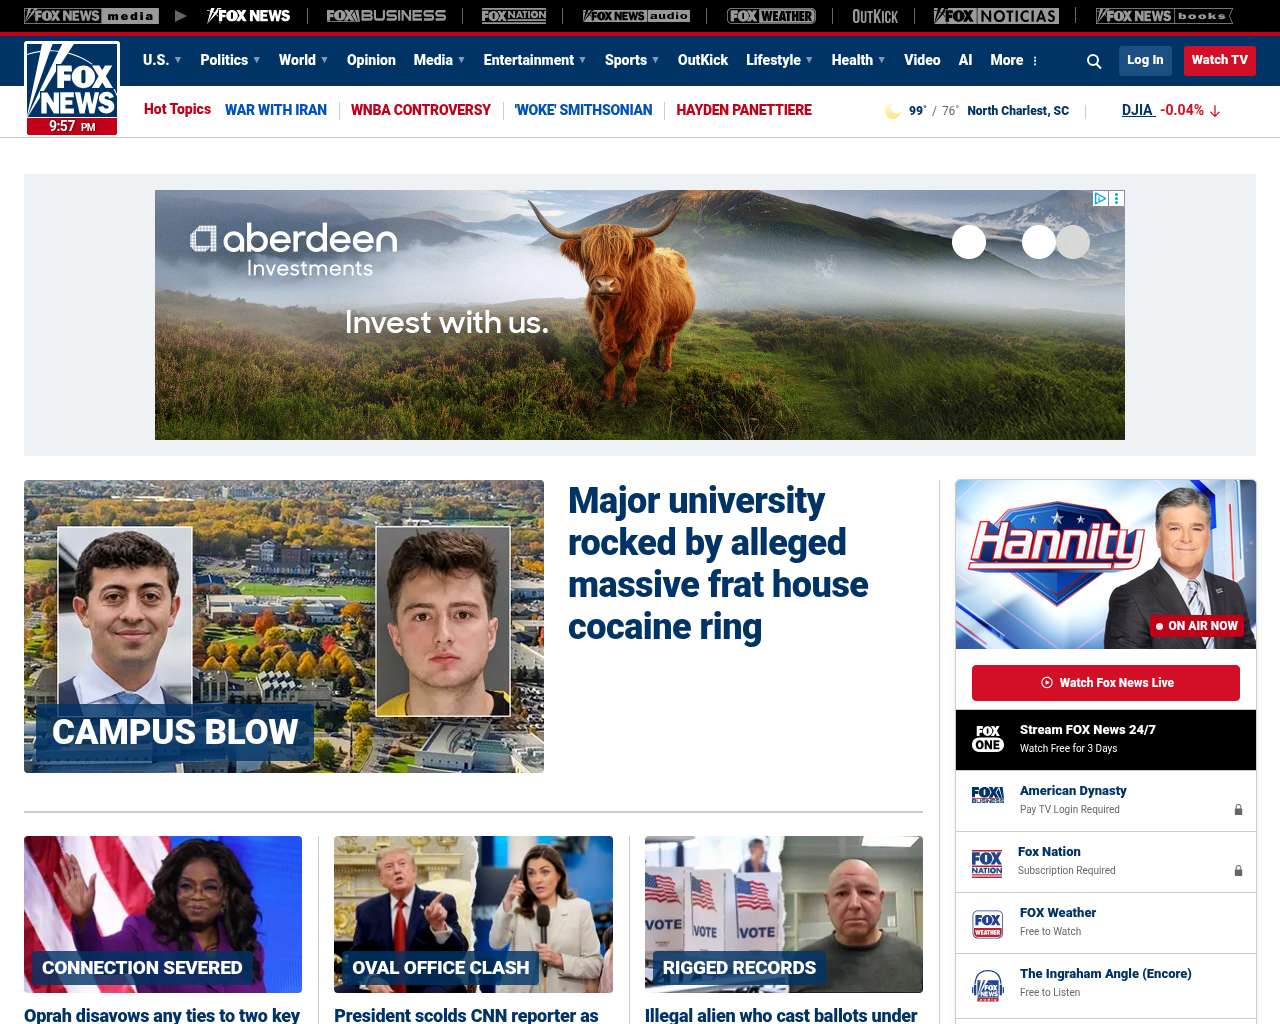Screen dimensions: 1280x1024
Task: Click the Fox News Audio logo
Action: [x=636, y=16]
